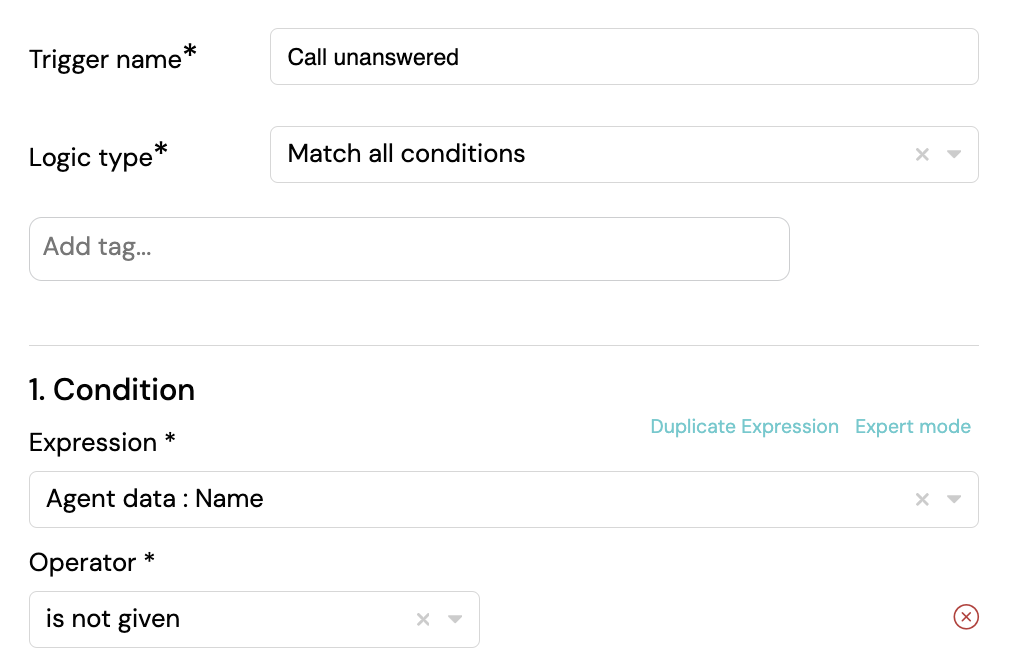
Task: Switch to Expert mode
Action: [912, 427]
